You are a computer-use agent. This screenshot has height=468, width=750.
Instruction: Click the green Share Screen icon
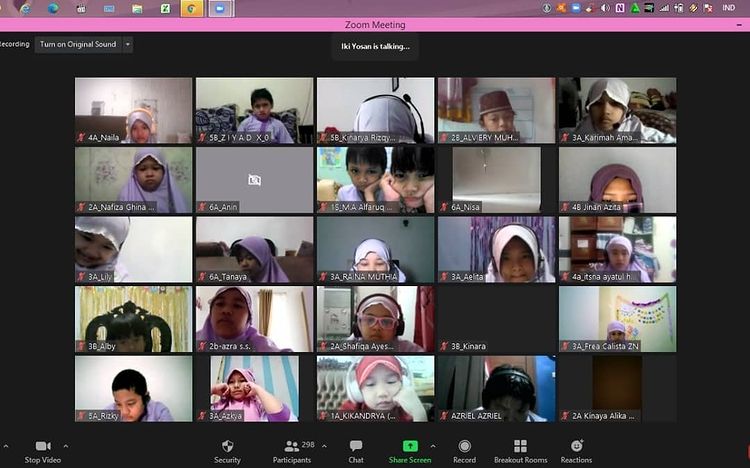click(x=410, y=446)
